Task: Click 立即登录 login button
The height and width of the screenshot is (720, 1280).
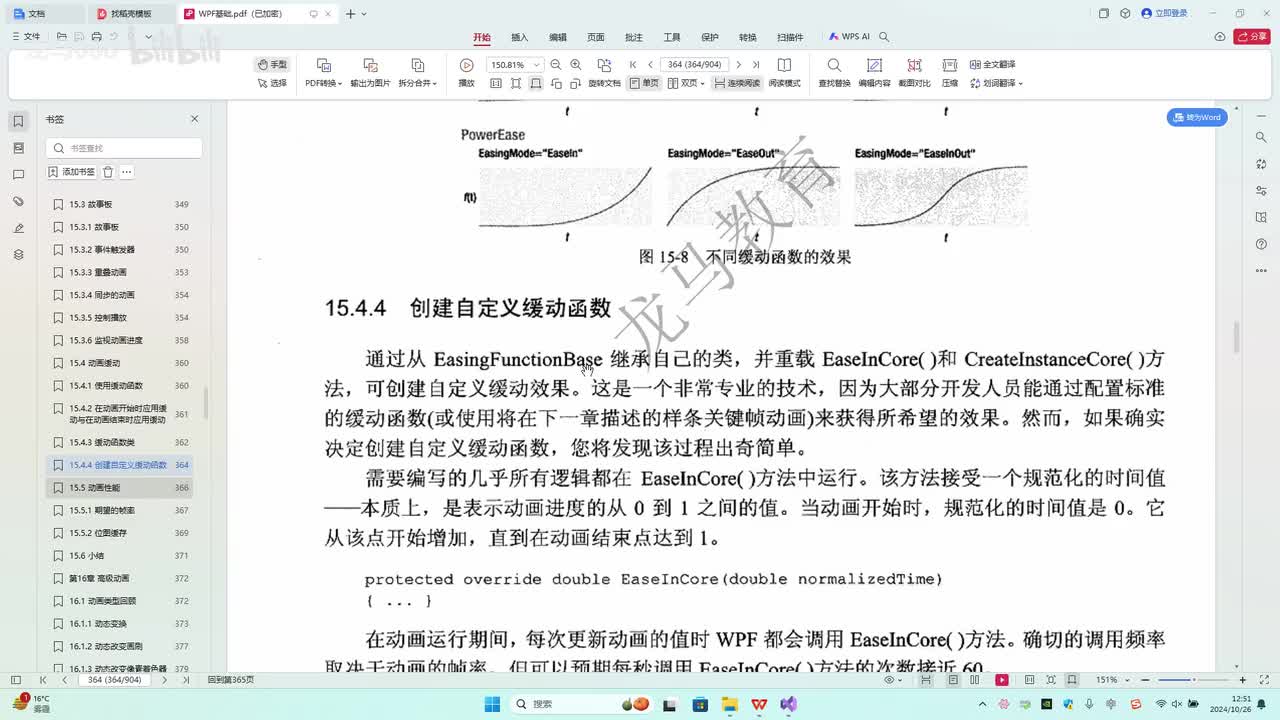Action: 1164,13
